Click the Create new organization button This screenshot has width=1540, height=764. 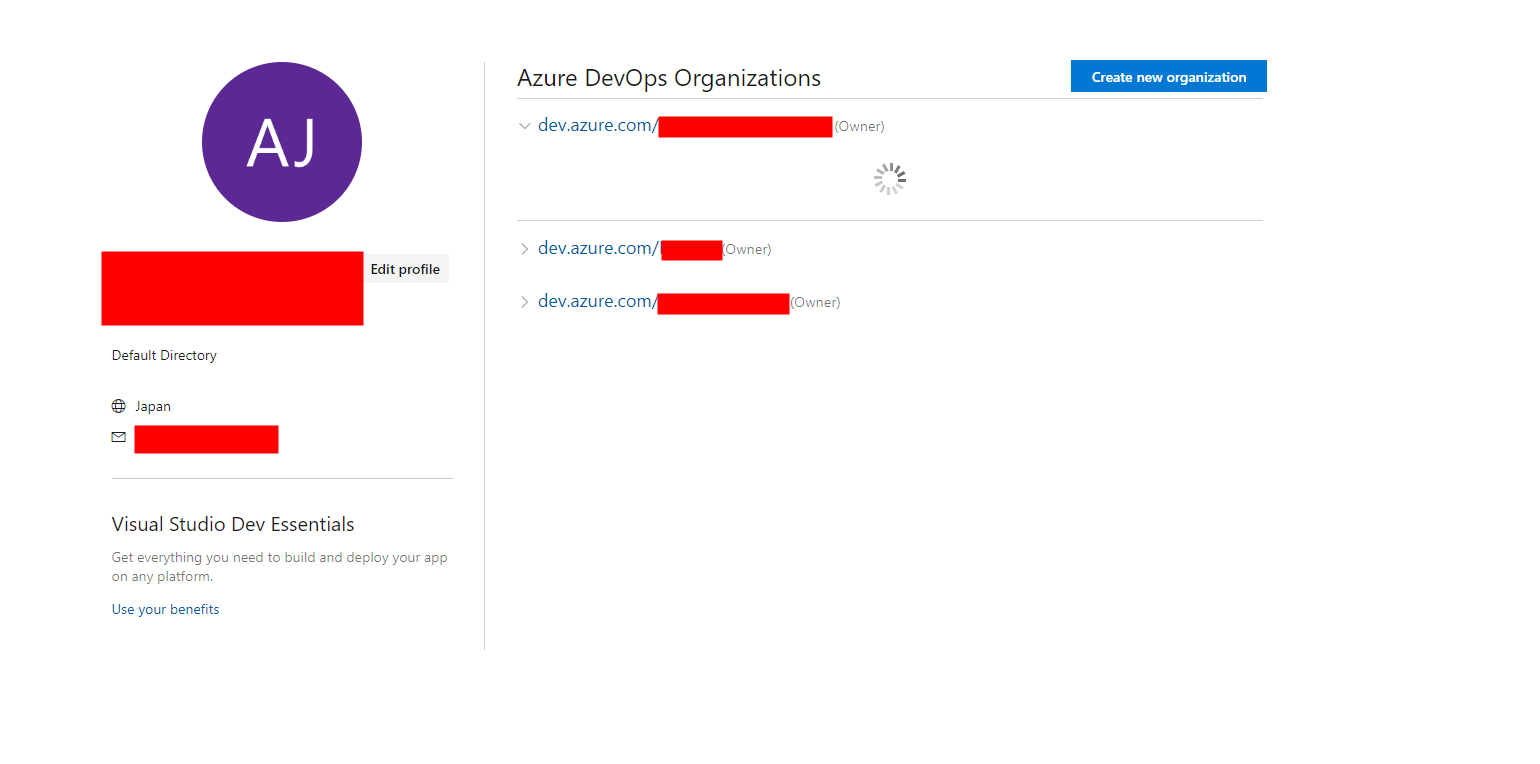pos(1168,76)
